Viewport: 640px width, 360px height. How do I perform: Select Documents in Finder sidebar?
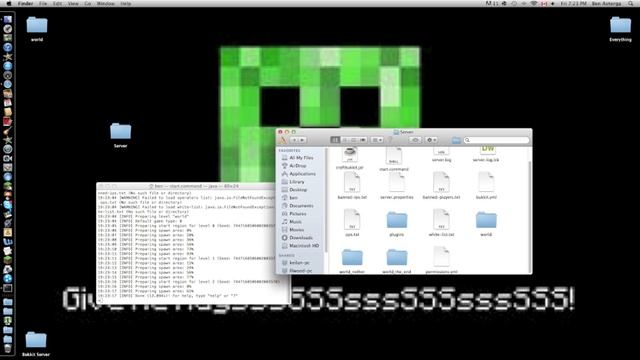point(302,206)
